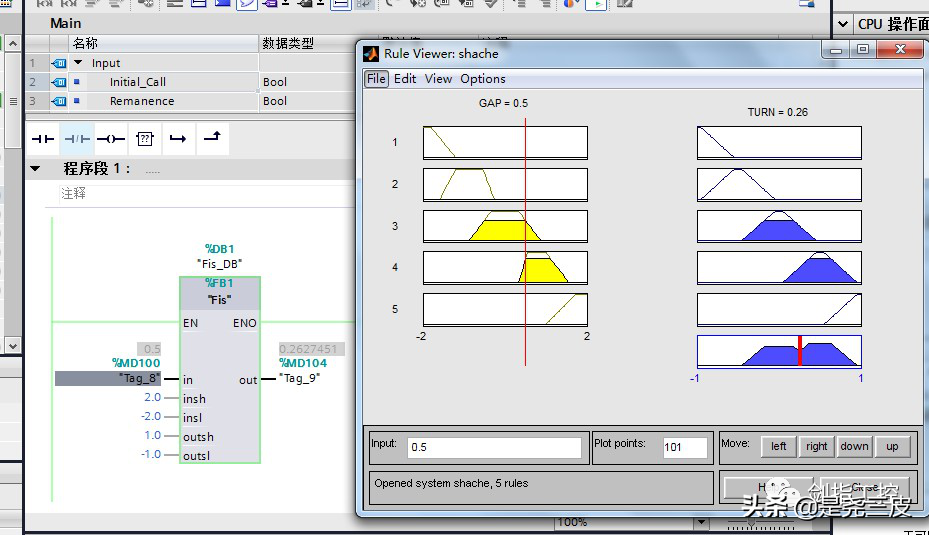Open the 100% zoom level dropdown
Viewport: 929px width, 535px height.
tap(701, 522)
